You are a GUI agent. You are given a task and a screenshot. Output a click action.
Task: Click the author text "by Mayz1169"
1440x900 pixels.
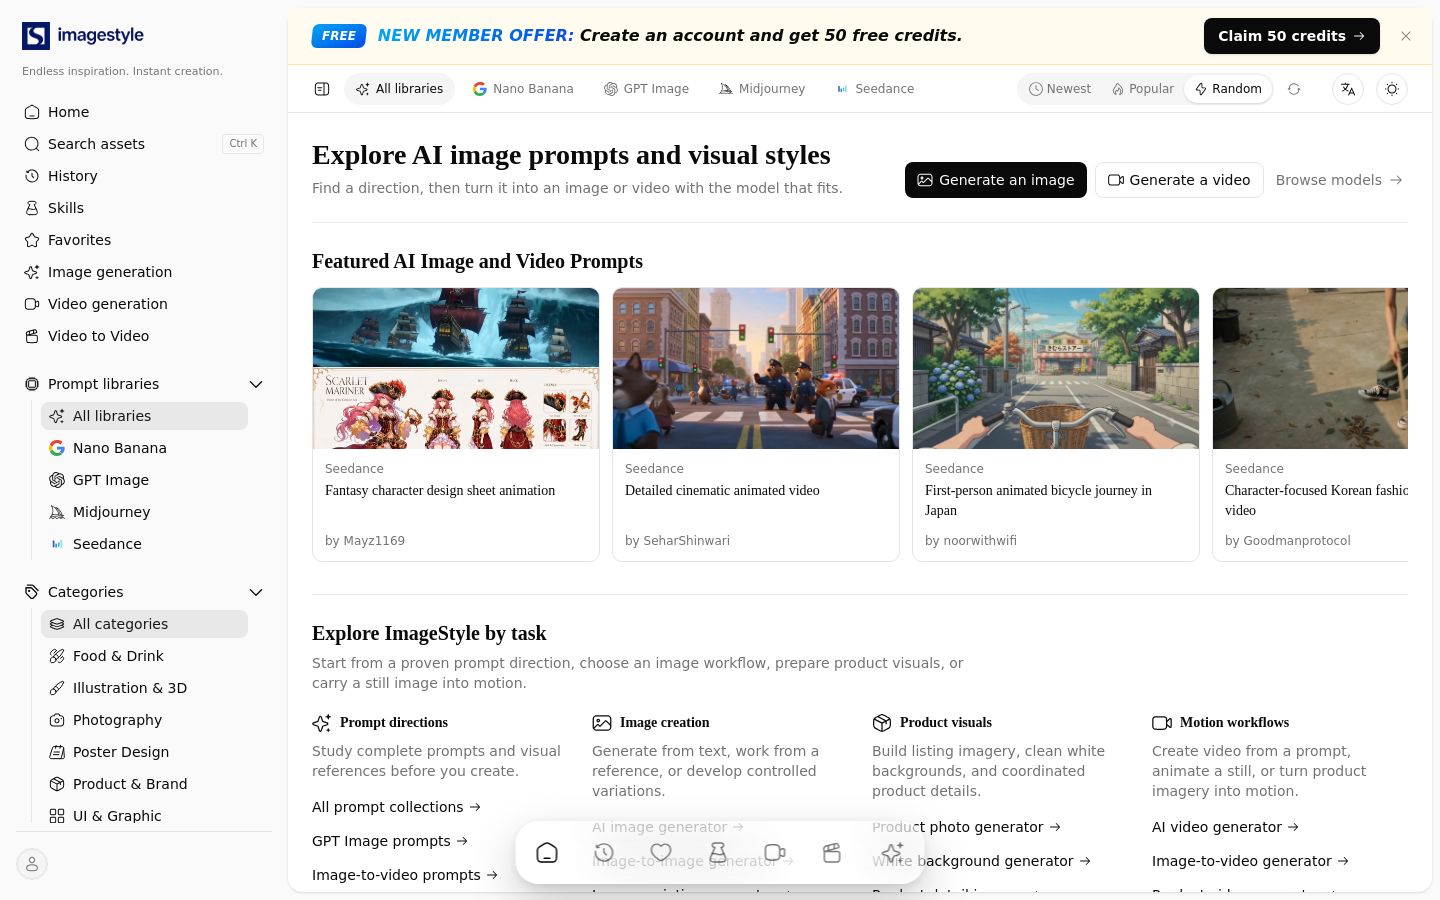click(365, 541)
